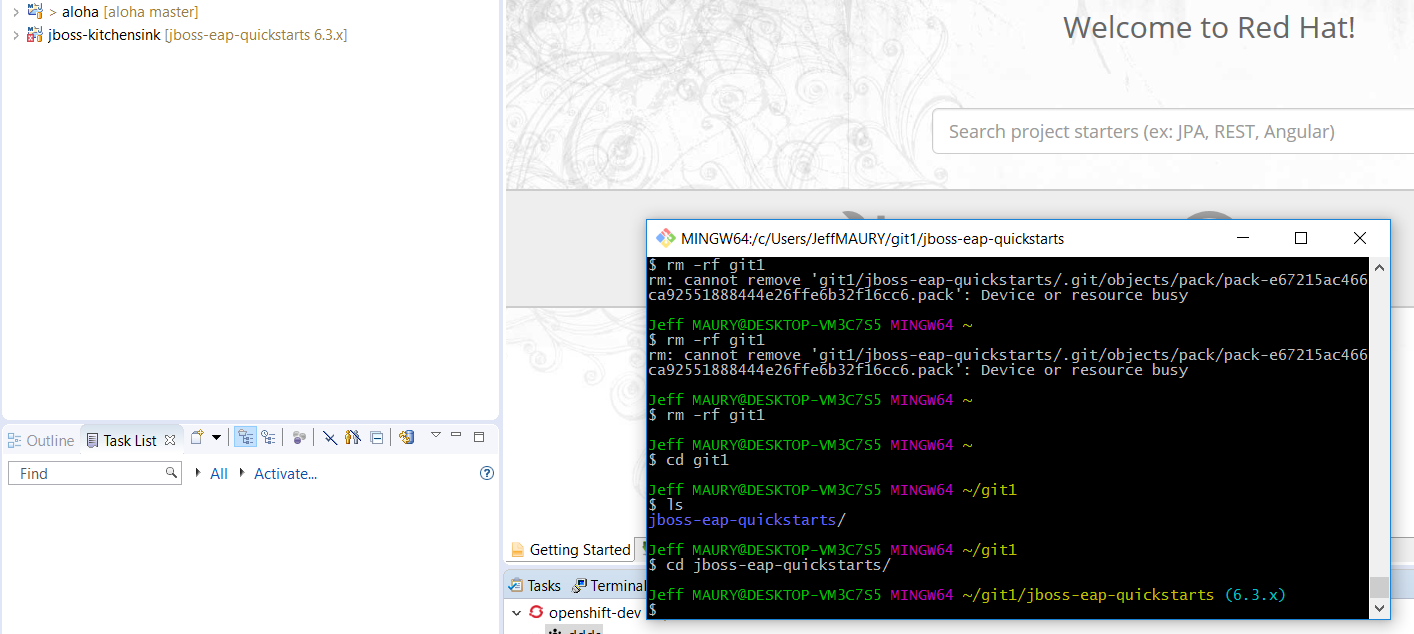Screen dimensions: 1414x634
Task: Select the Getting Started tab
Action: point(571,549)
